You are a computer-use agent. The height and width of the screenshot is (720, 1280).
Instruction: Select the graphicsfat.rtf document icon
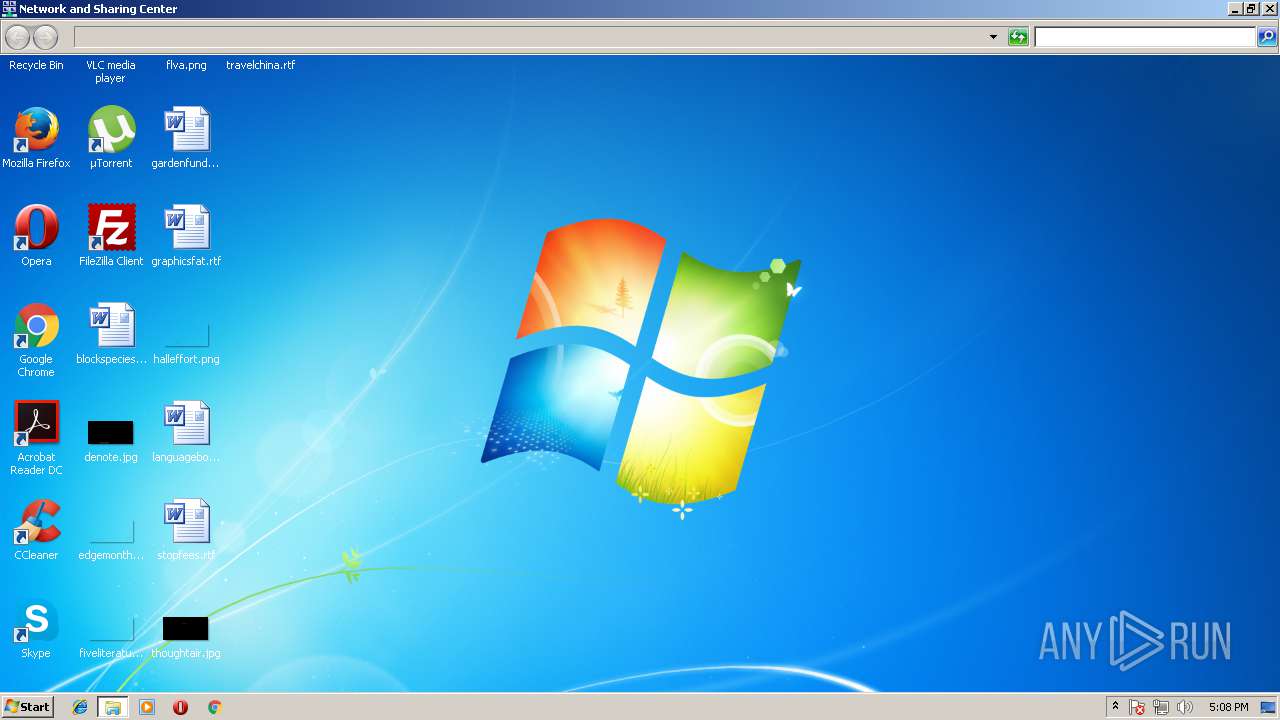click(x=186, y=228)
